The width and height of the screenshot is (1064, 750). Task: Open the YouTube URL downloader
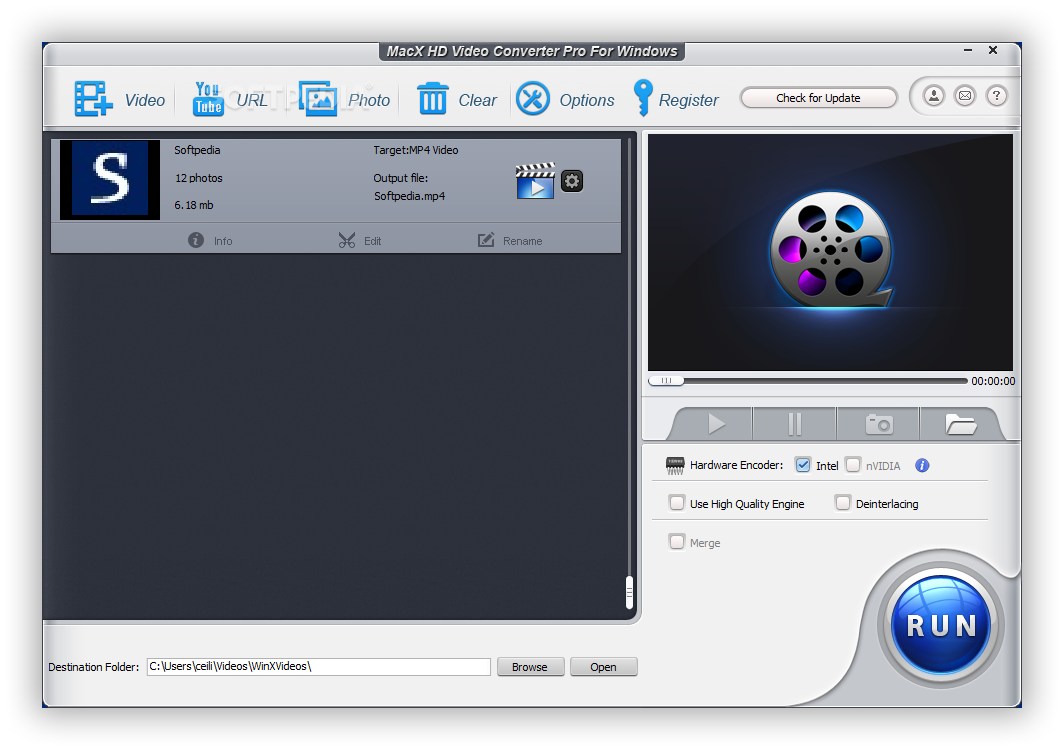point(208,99)
